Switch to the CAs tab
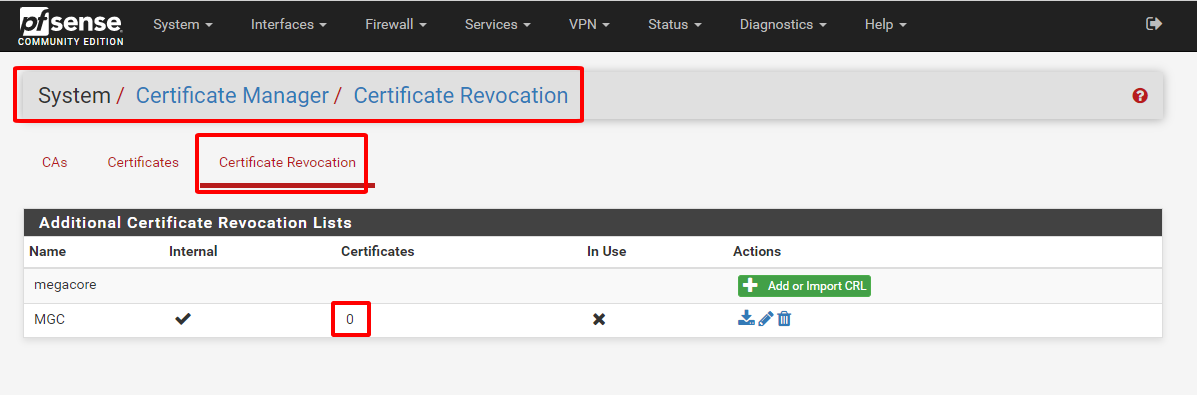The height and width of the screenshot is (395, 1197). point(55,163)
